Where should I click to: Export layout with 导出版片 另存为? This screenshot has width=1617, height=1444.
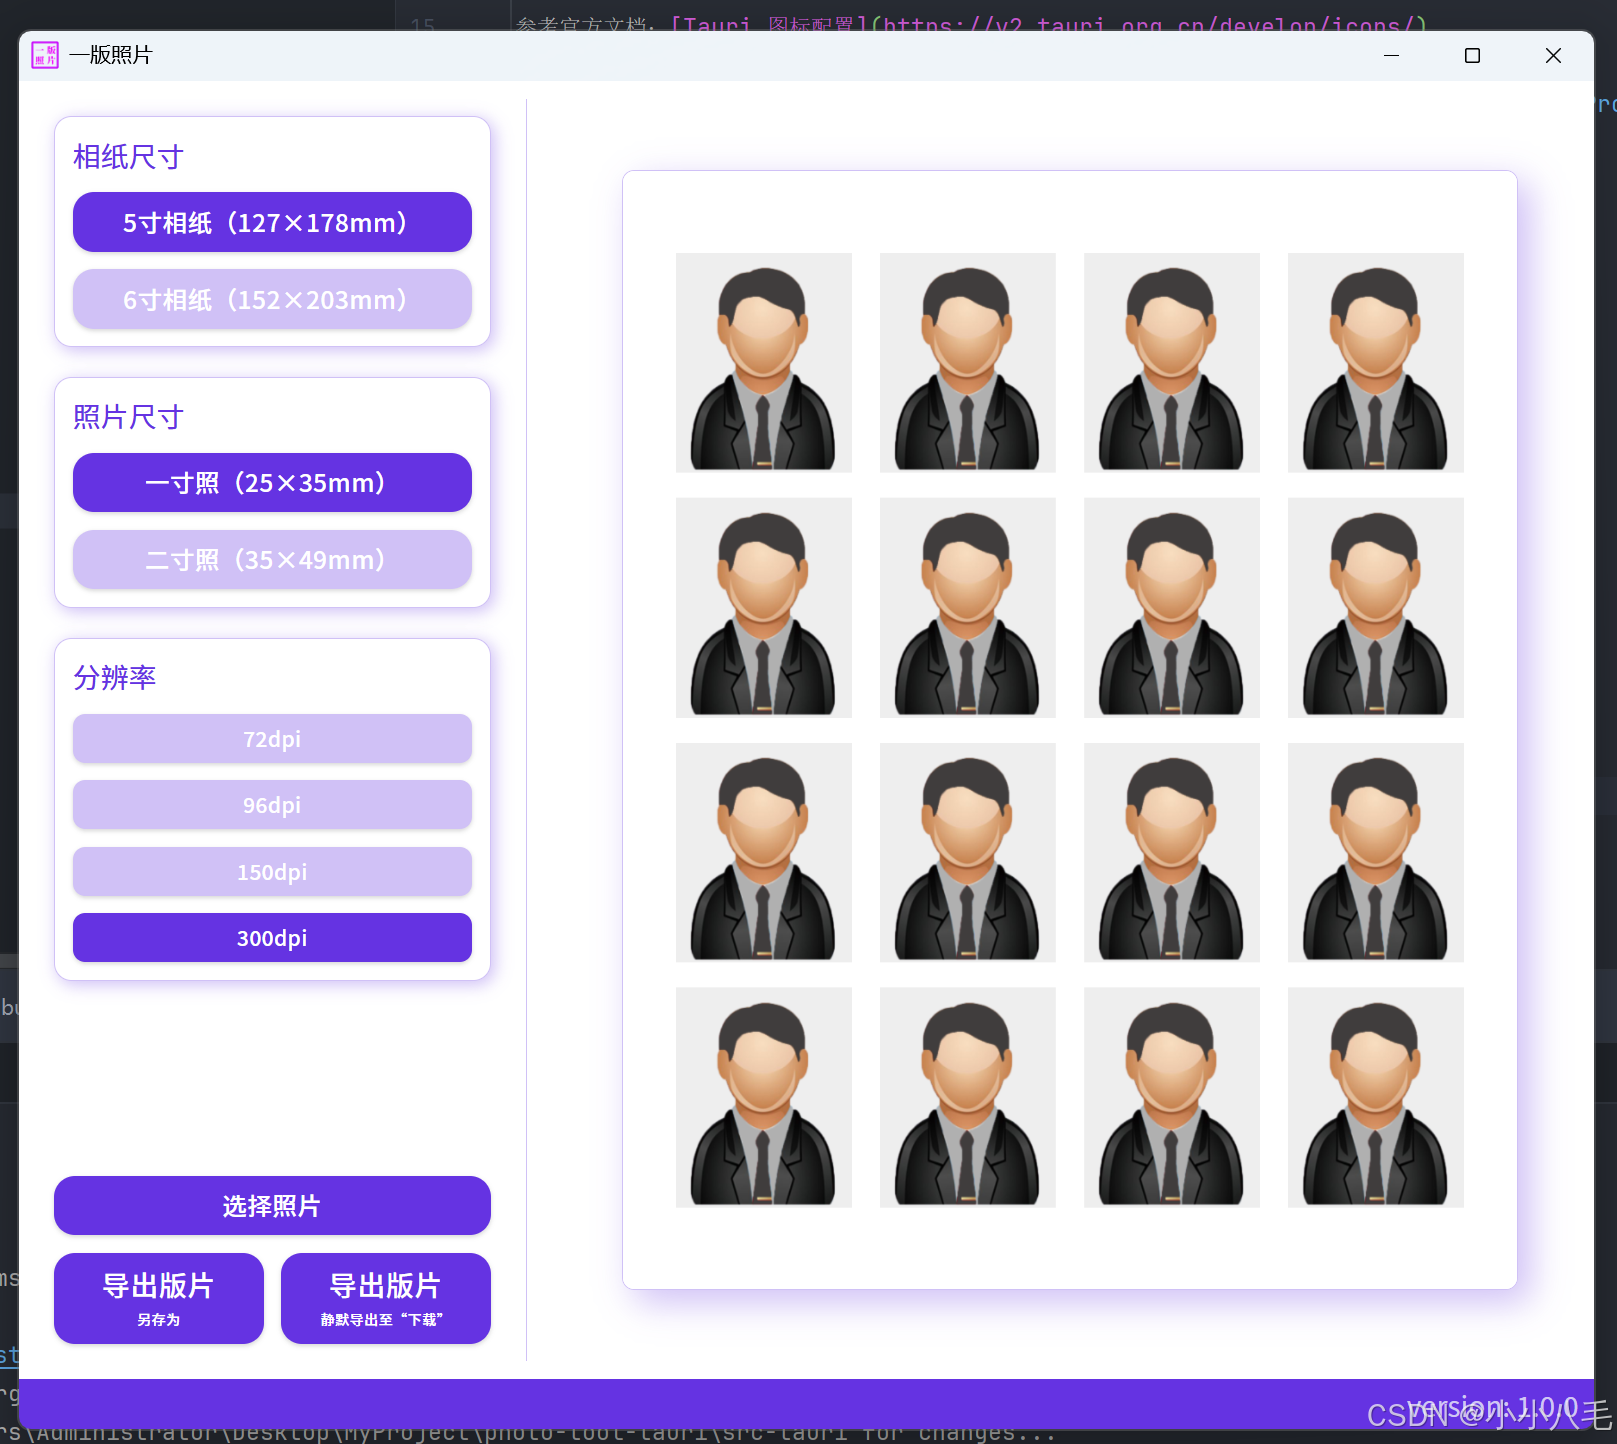(x=159, y=1298)
